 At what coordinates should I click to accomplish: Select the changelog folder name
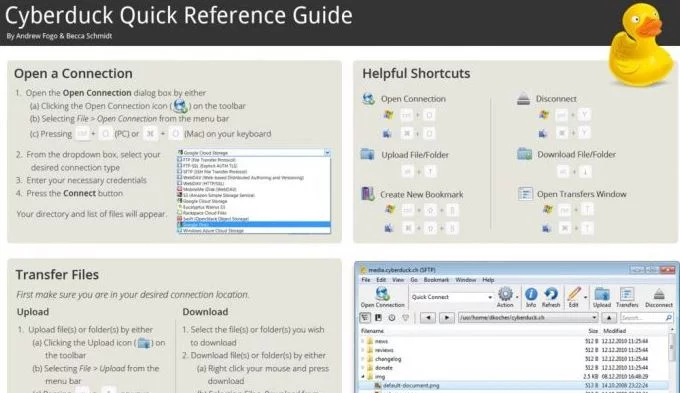tap(388, 359)
